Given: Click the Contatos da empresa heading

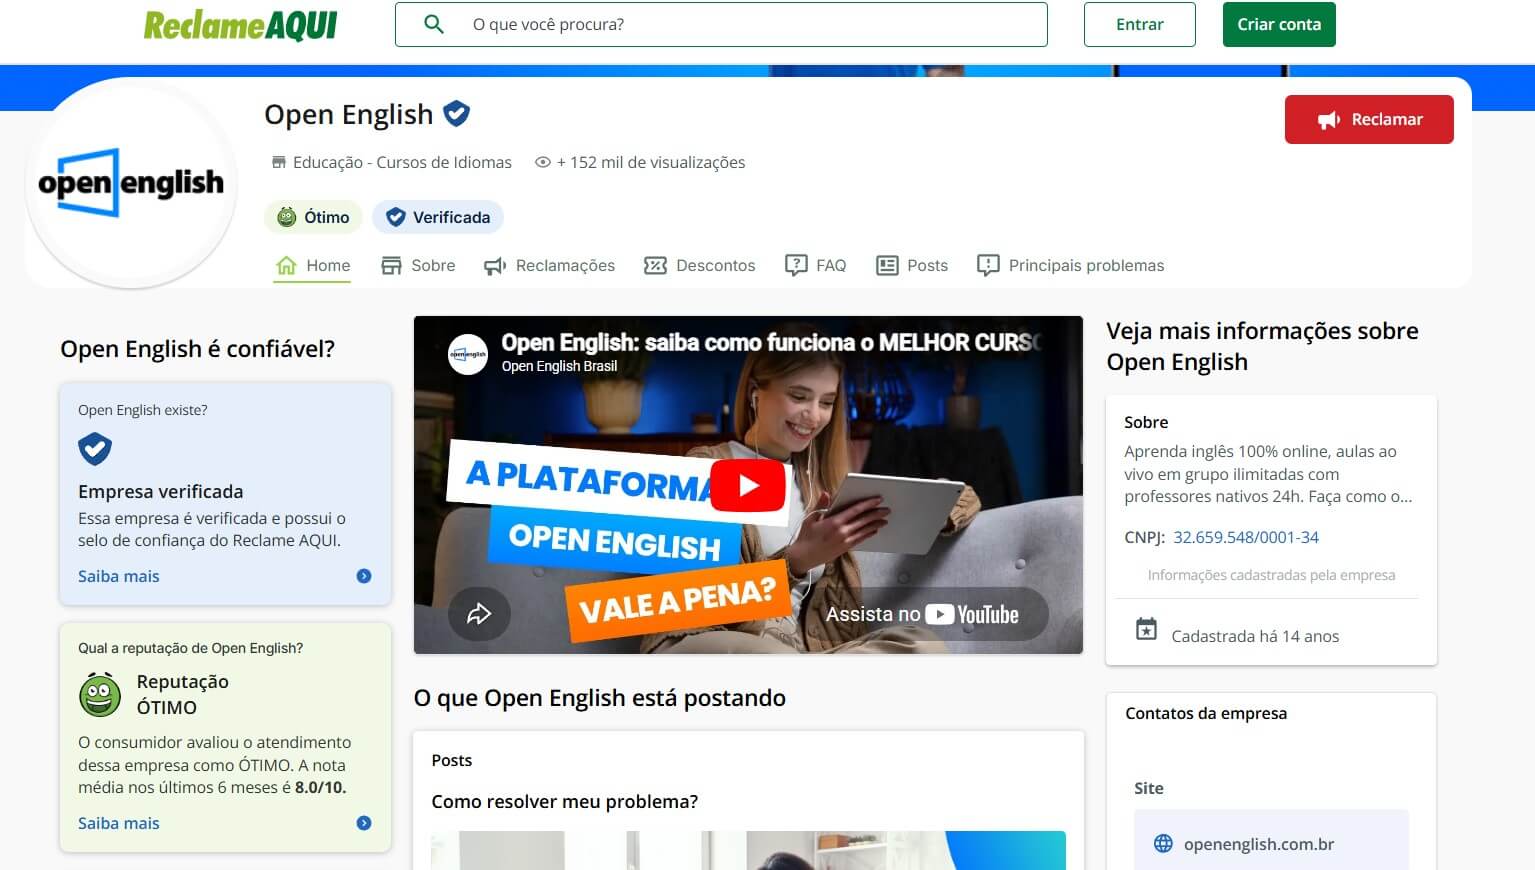Looking at the screenshot, I should tap(1206, 713).
